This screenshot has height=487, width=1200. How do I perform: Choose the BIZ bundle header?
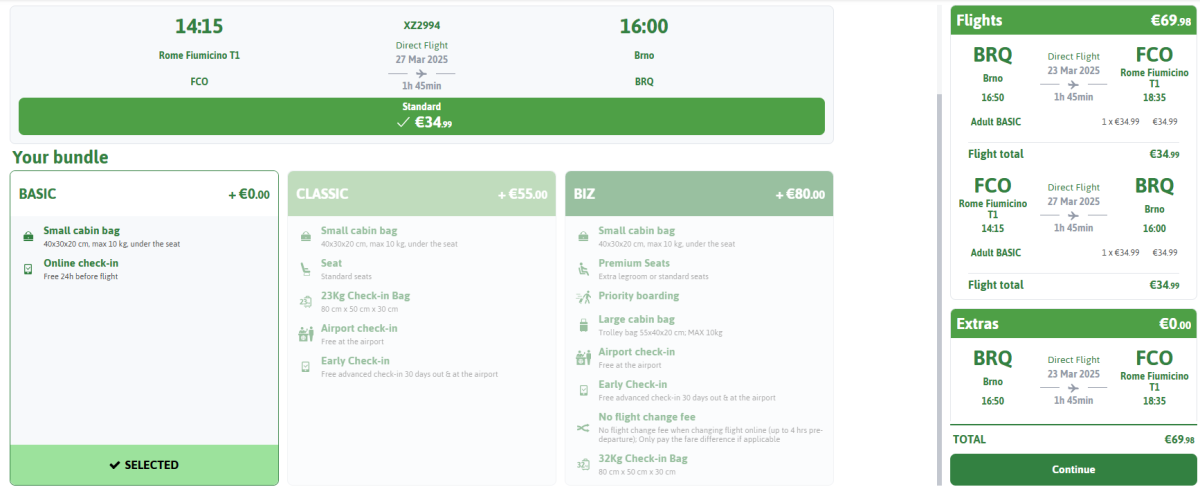[x=698, y=194]
